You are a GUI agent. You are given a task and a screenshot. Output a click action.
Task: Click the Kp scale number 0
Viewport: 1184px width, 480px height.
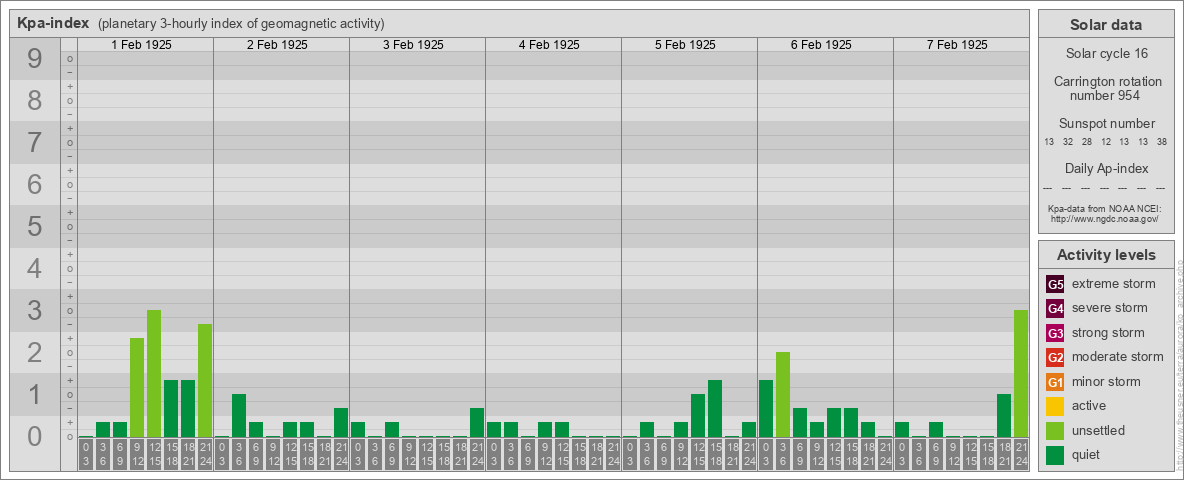35,436
